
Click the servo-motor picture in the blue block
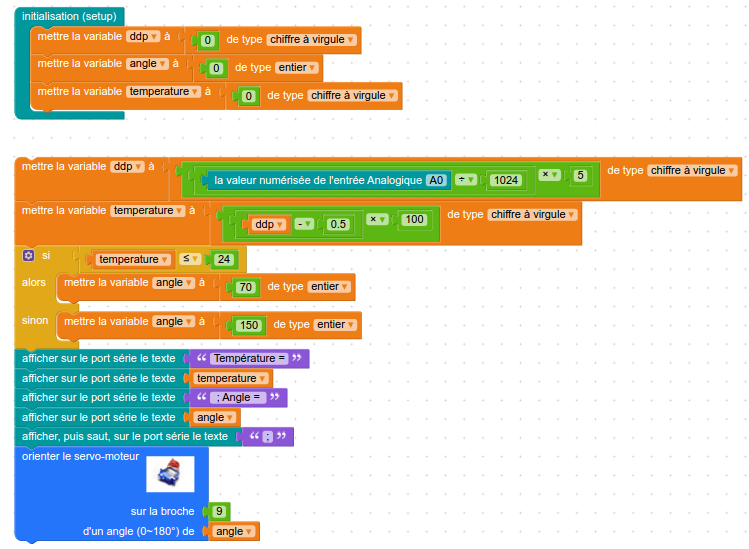[169, 473]
